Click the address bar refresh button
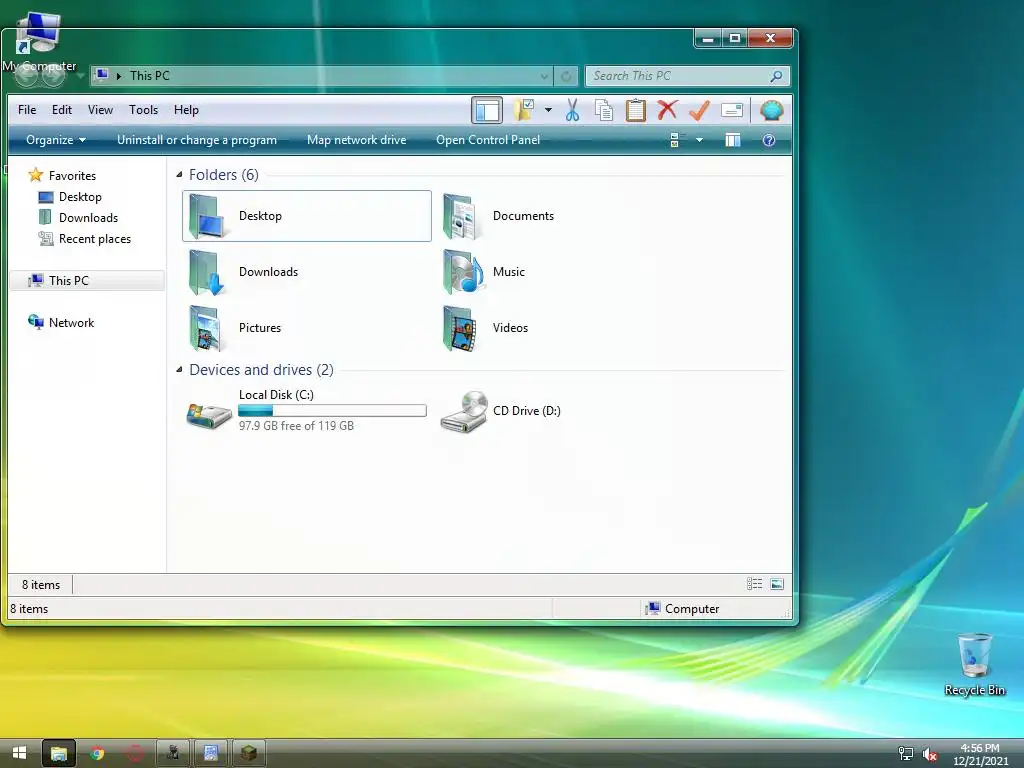 566,76
